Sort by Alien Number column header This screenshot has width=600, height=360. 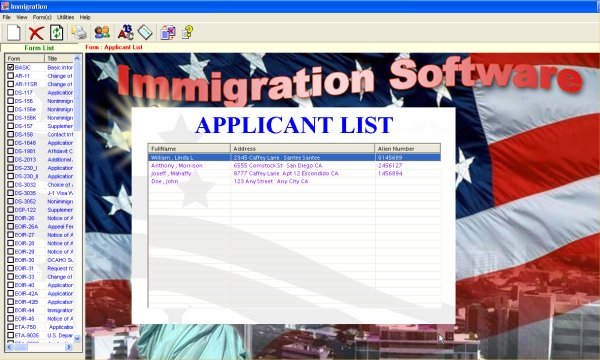408,148
